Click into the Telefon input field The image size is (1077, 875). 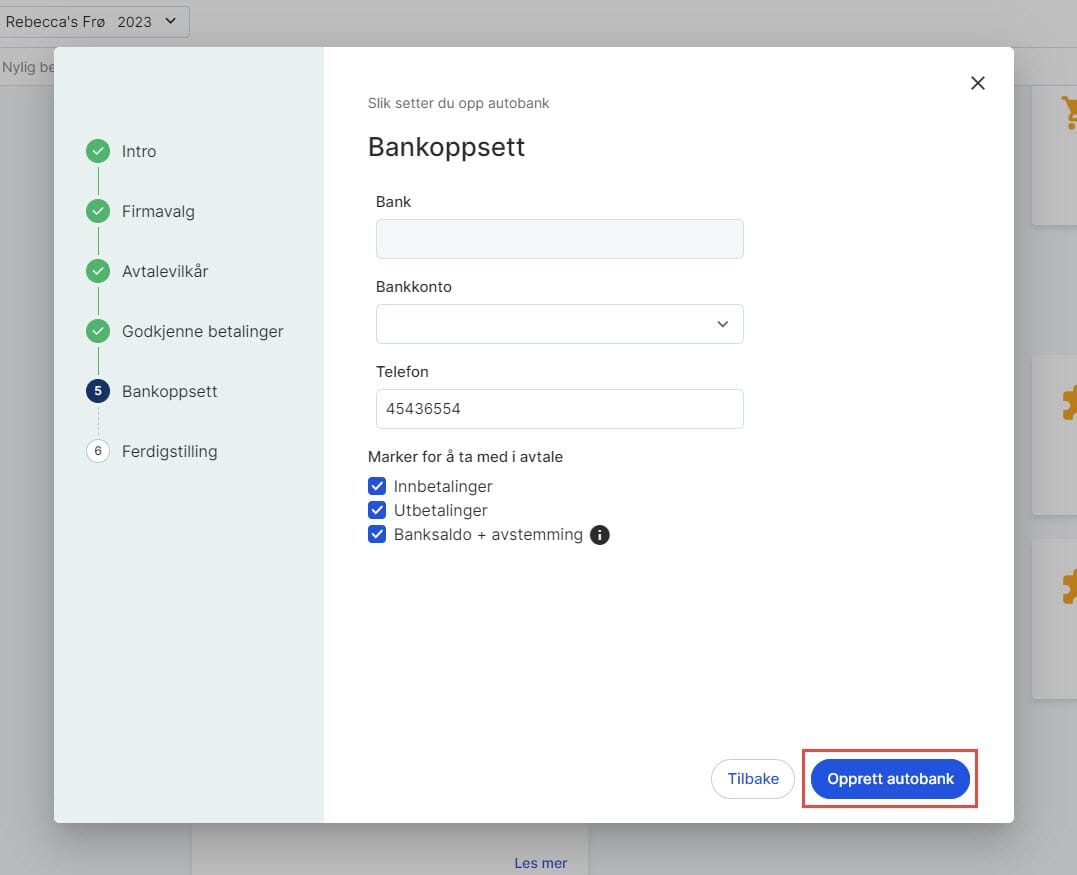(x=559, y=409)
